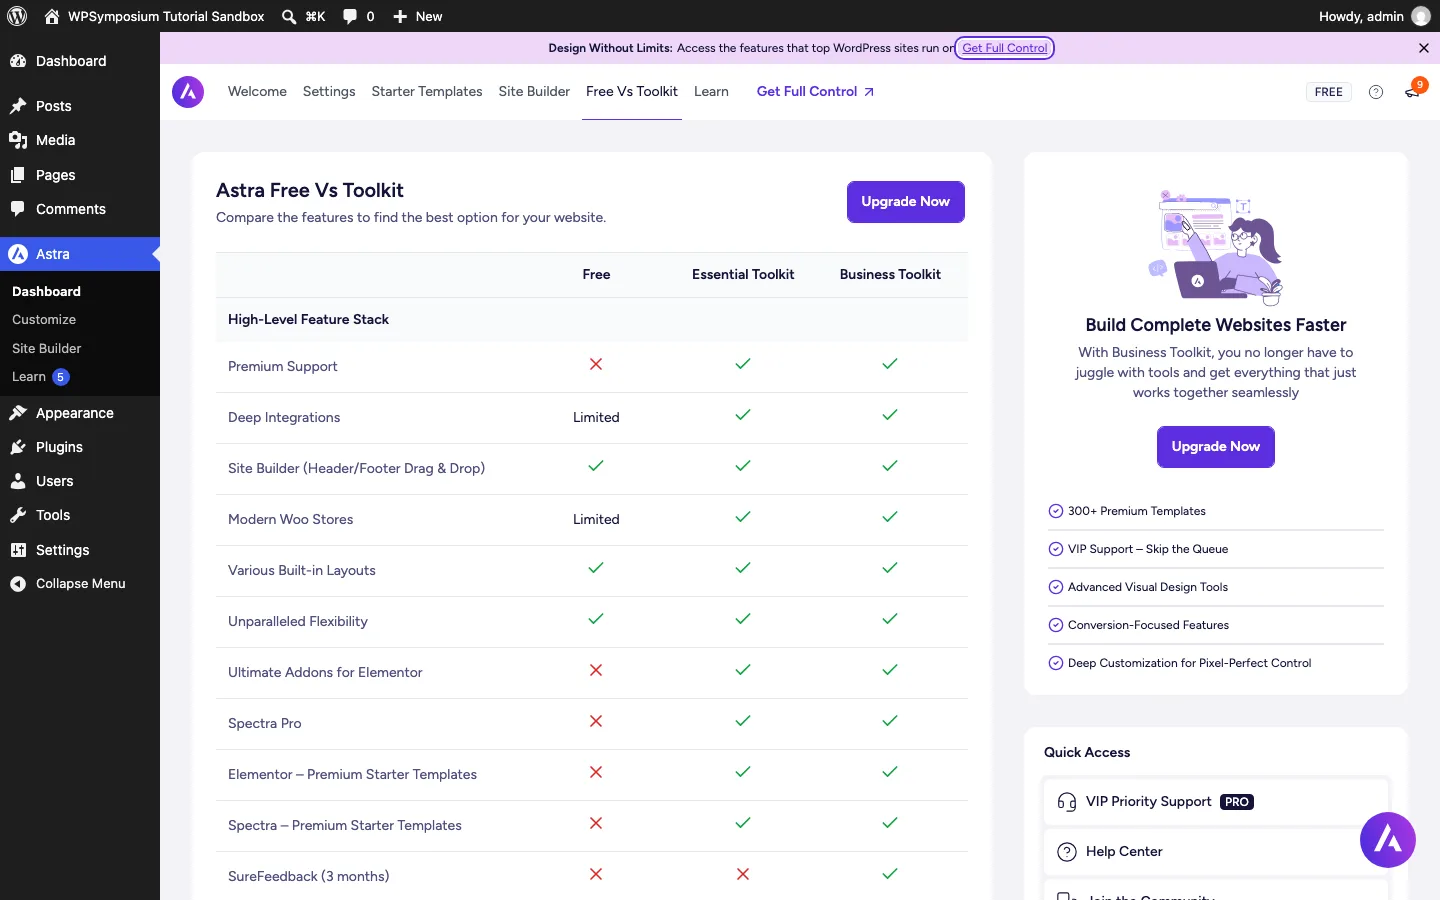Open the WordPress logo menu
This screenshot has height=900, width=1440.
17,16
